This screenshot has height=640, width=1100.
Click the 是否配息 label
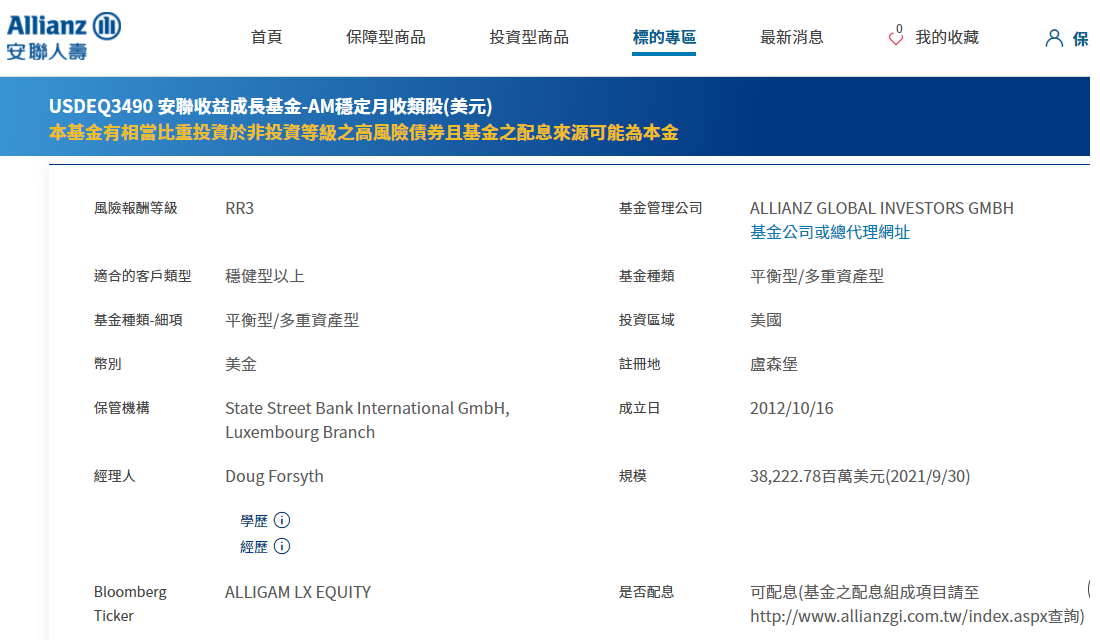[646, 592]
